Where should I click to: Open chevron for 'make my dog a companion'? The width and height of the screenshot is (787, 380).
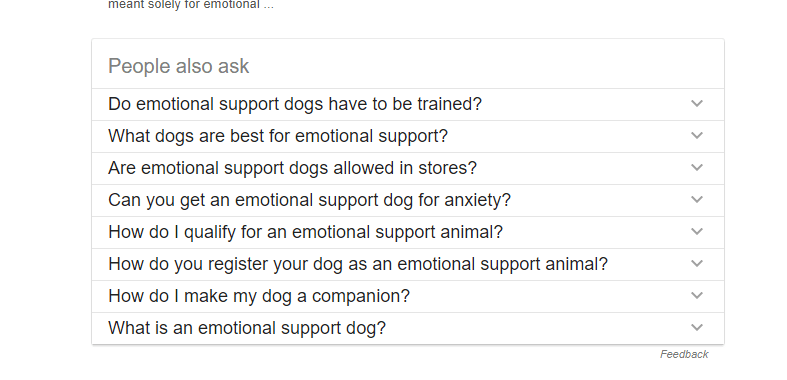(x=696, y=296)
